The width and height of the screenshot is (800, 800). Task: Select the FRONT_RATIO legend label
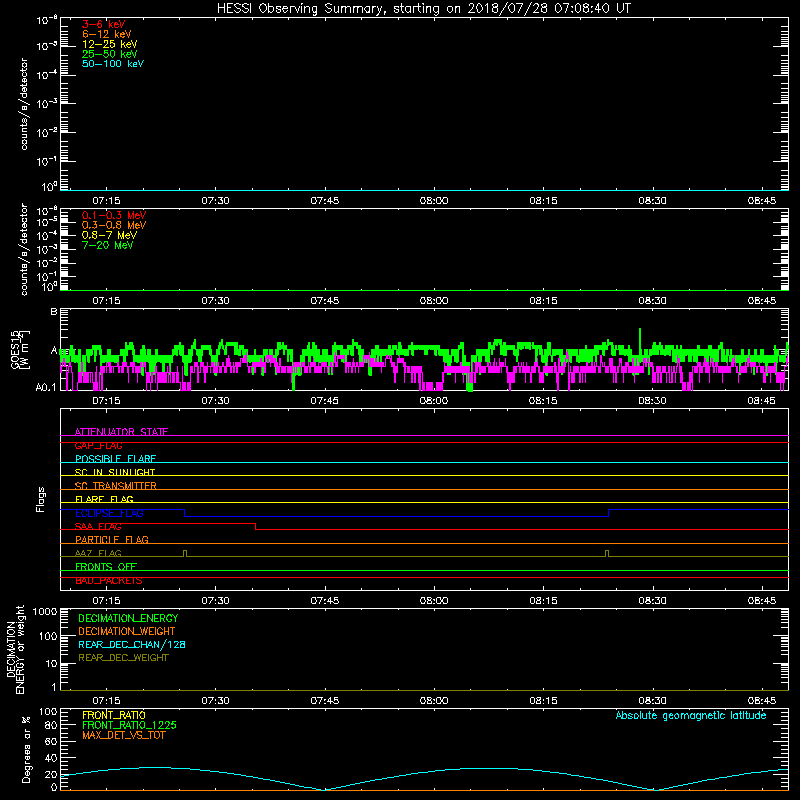(x=114, y=715)
